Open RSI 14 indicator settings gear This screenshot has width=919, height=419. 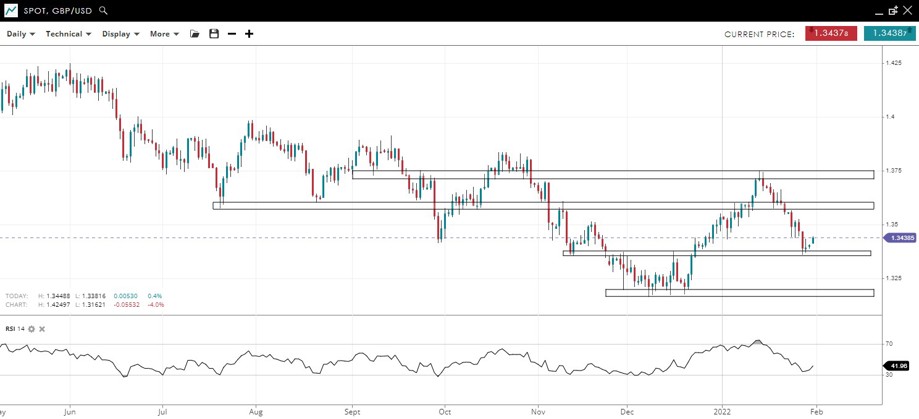[32, 329]
